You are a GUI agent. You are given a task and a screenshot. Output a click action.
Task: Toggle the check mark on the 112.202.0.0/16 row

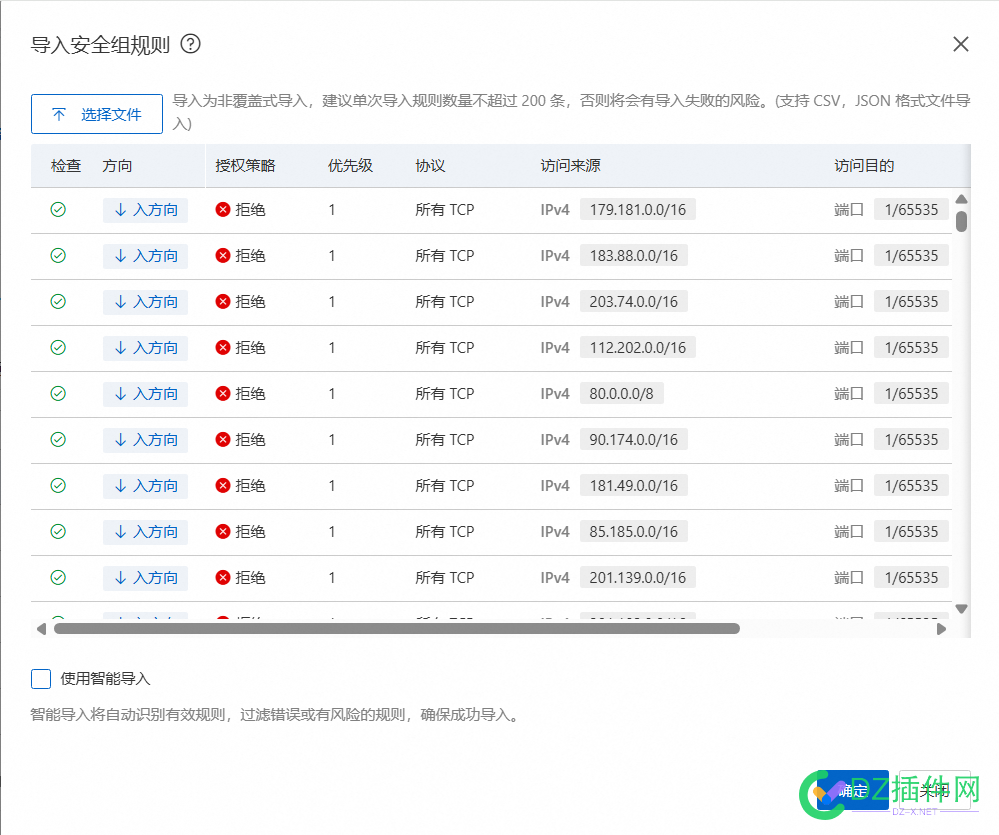point(58,347)
